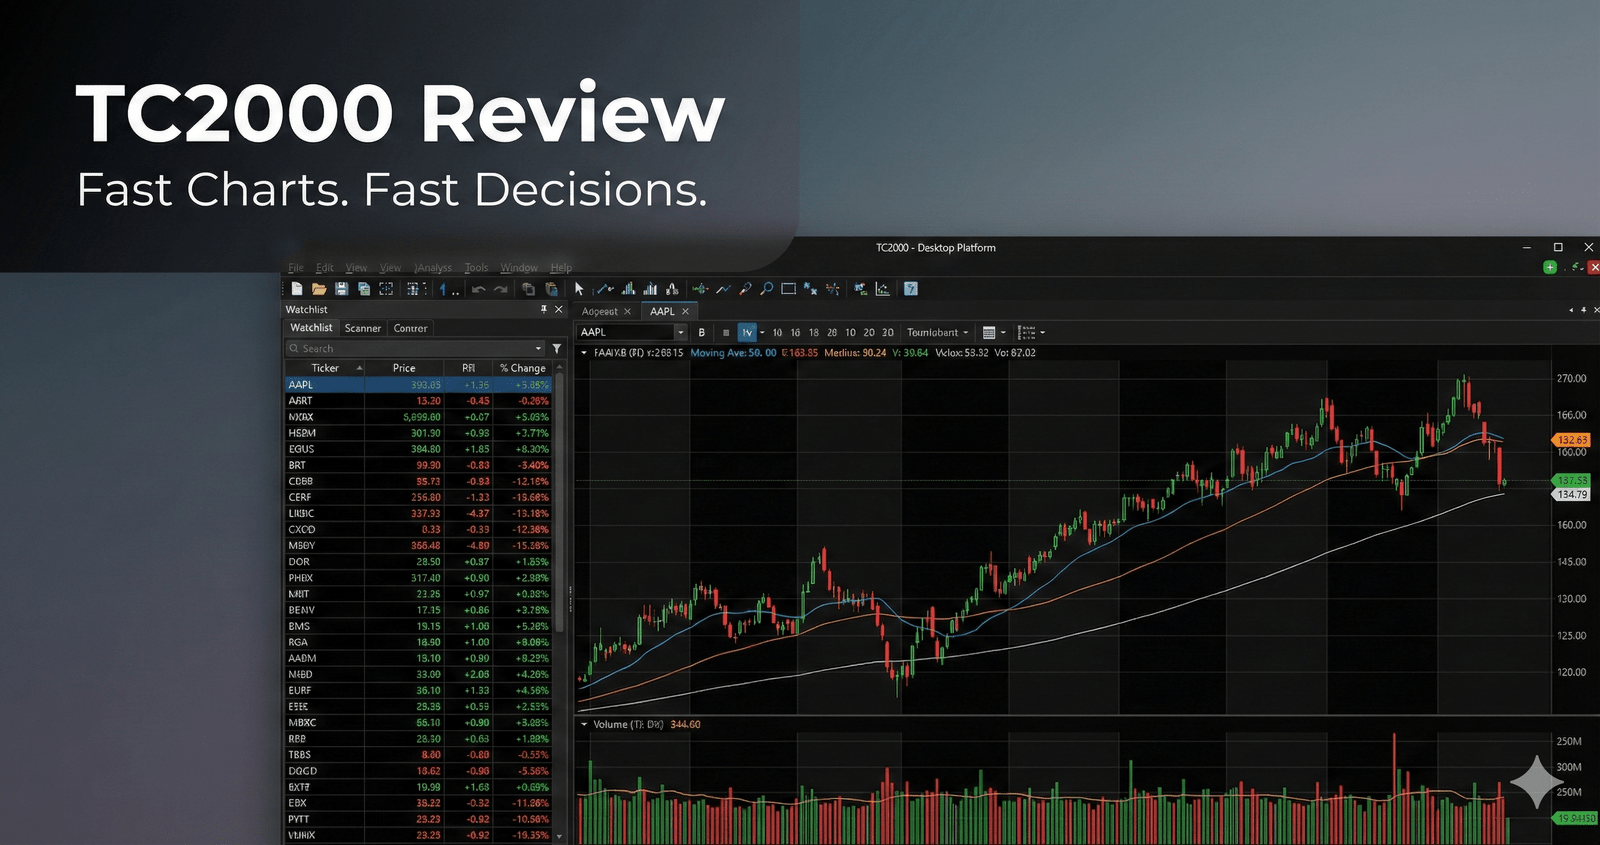Switch to the Contrer tab
The height and width of the screenshot is (845, 1600).
tap(410, 328)
